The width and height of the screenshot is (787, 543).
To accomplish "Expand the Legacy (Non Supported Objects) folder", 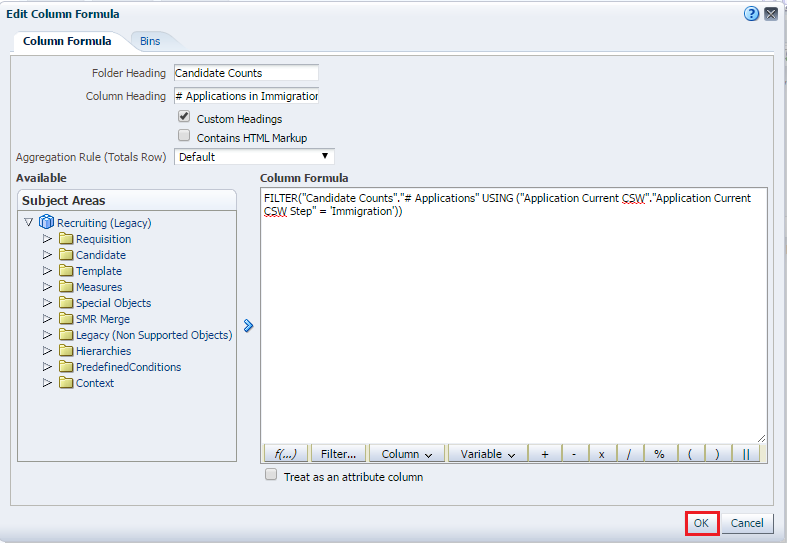I will coord(47,335).
